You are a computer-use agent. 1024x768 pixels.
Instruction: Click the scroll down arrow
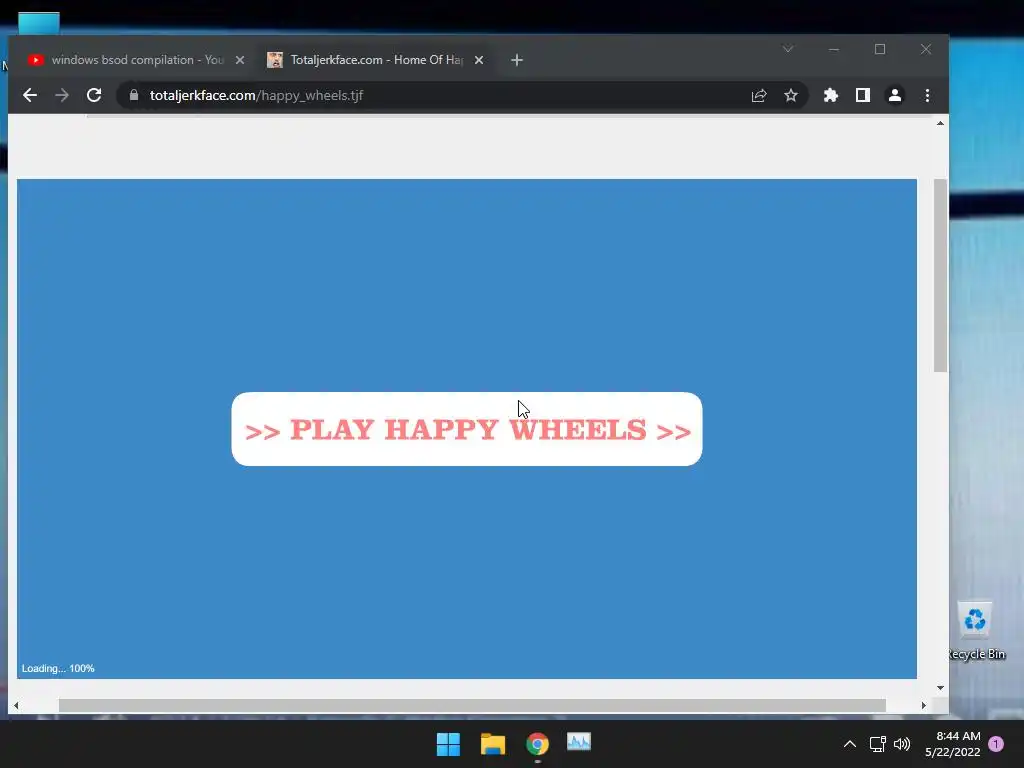pyautogui.click(x=940, y=688)
